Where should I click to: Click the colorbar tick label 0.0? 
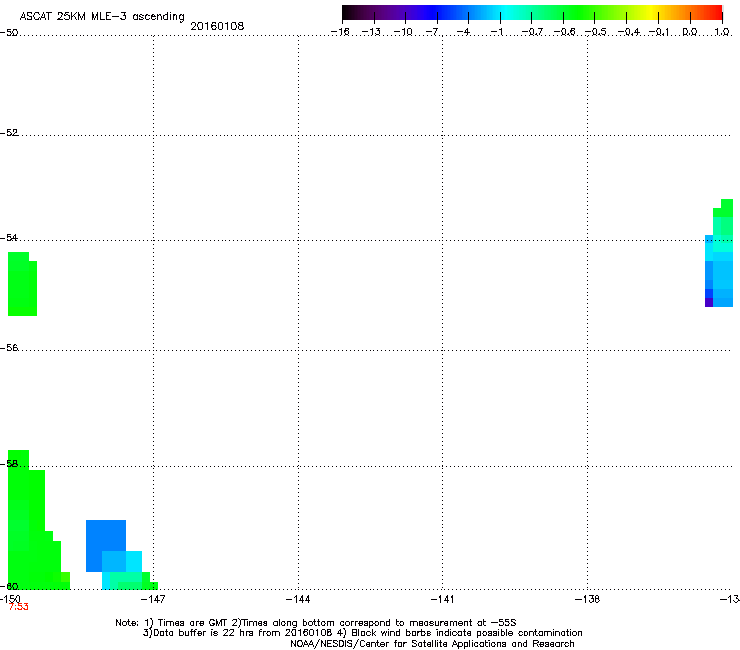click(x=690, y=32)
